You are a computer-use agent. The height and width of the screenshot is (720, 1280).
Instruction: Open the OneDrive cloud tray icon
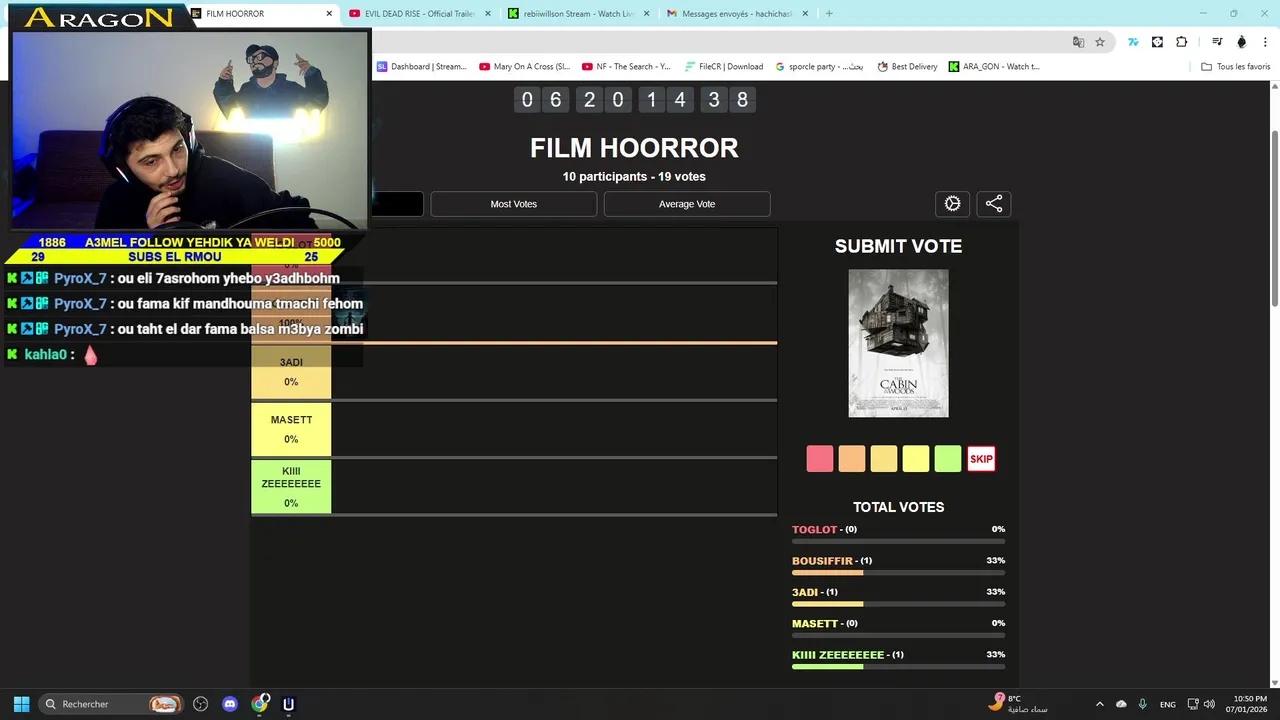click(x=1121, y=704)
